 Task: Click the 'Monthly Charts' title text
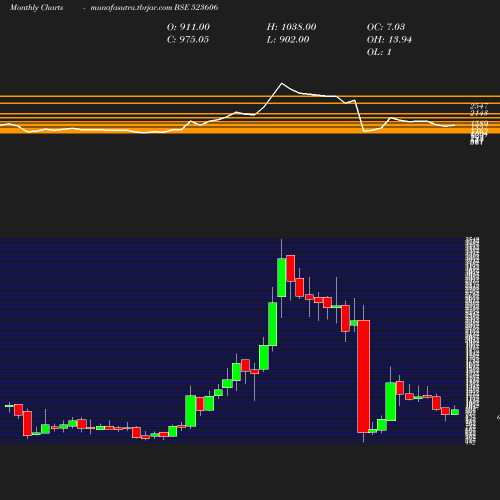click(x=36, y=7)
